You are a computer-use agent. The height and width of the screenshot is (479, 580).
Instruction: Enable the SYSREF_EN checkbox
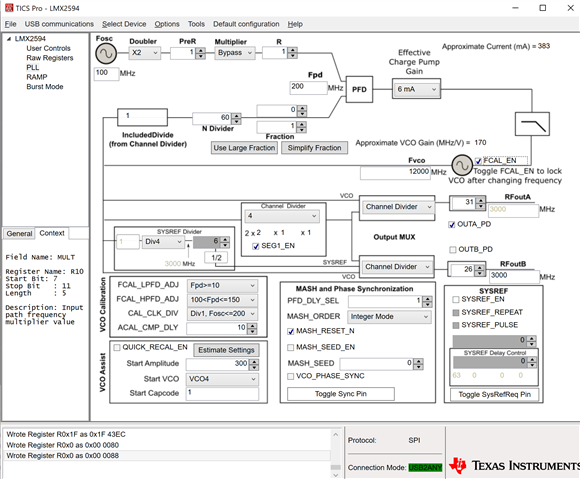(x=456, y=299)
